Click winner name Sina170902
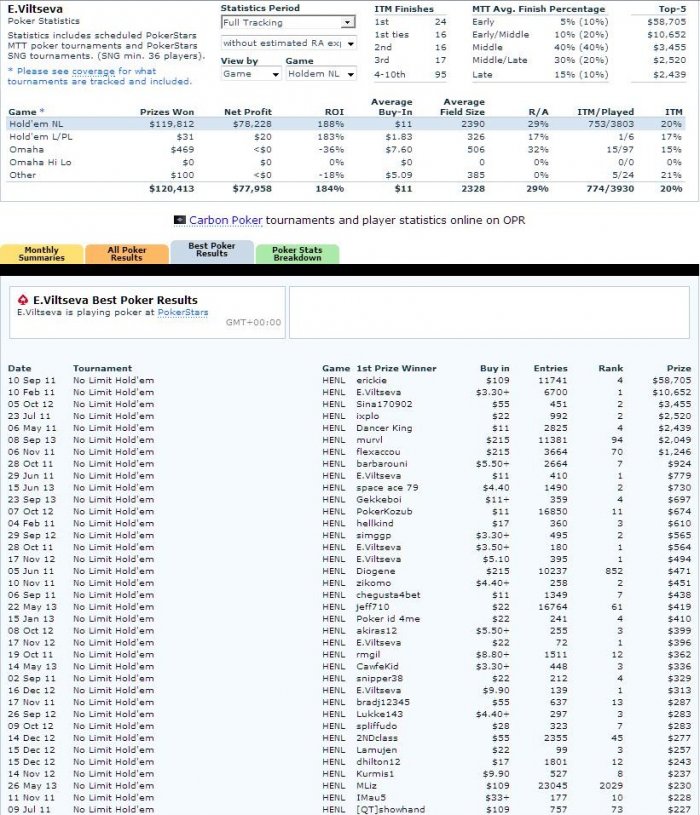The height and width of the screenshot is (815, 700). coord(384,404)
